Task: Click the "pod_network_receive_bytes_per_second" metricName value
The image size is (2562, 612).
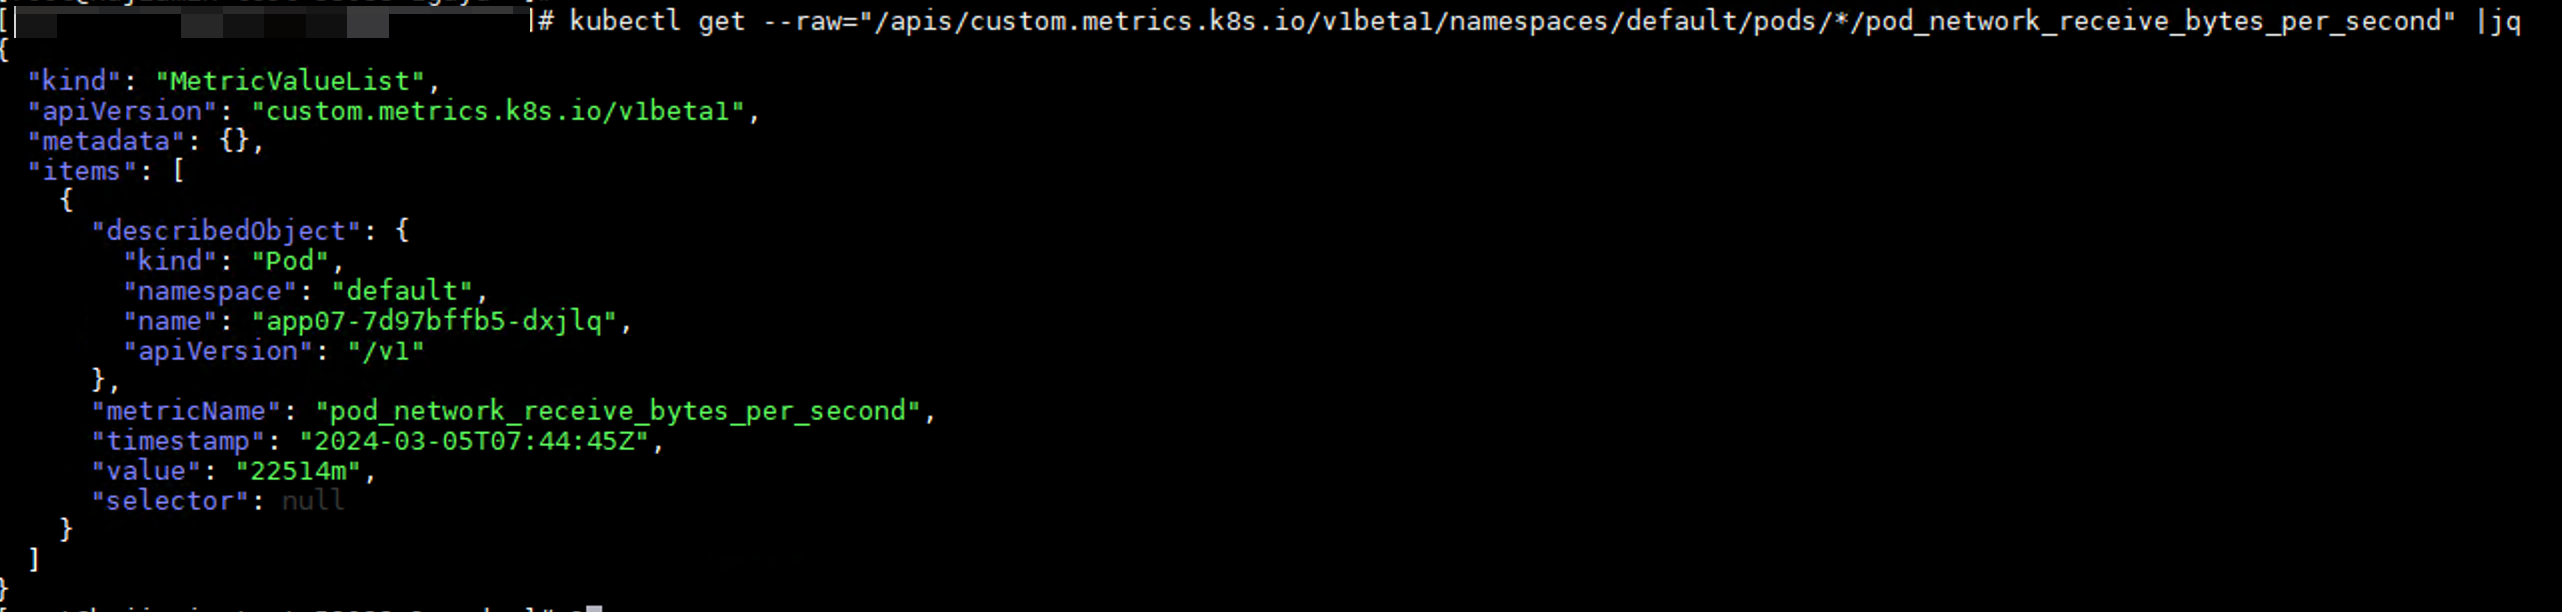Action: point(618,411)
